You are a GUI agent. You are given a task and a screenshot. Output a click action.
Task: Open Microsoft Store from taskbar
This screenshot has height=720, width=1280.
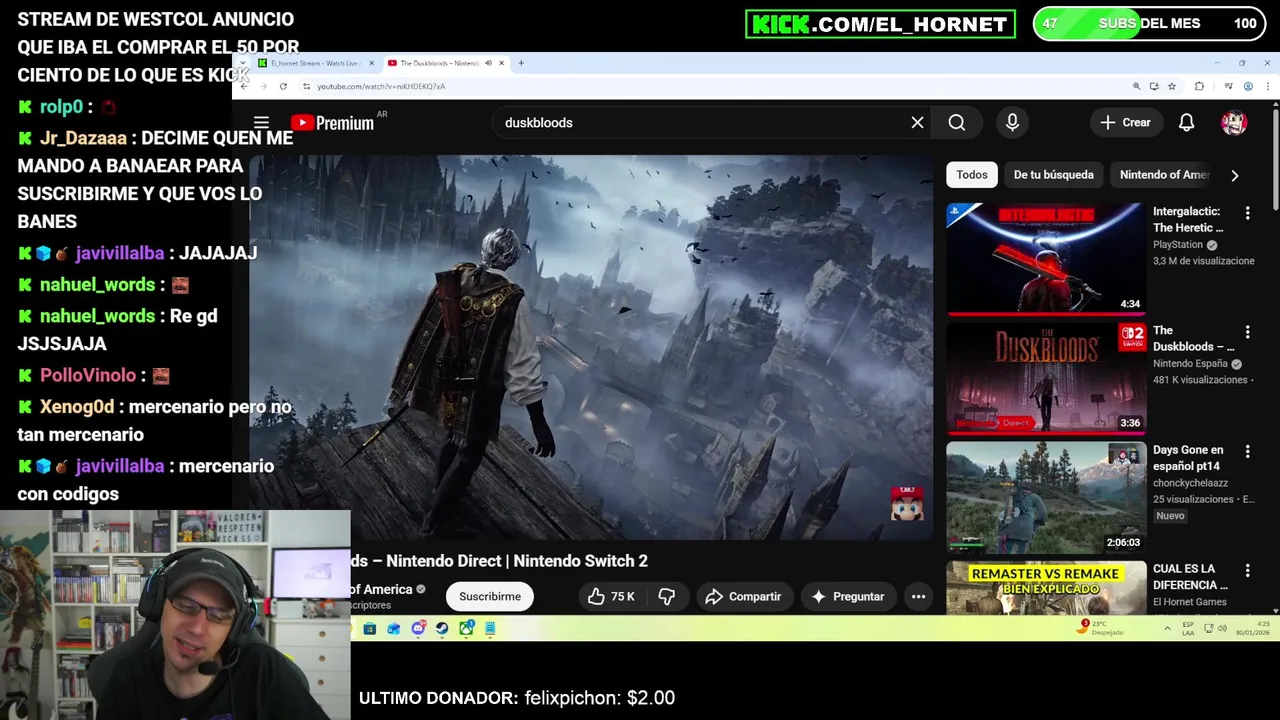(369, 628)
